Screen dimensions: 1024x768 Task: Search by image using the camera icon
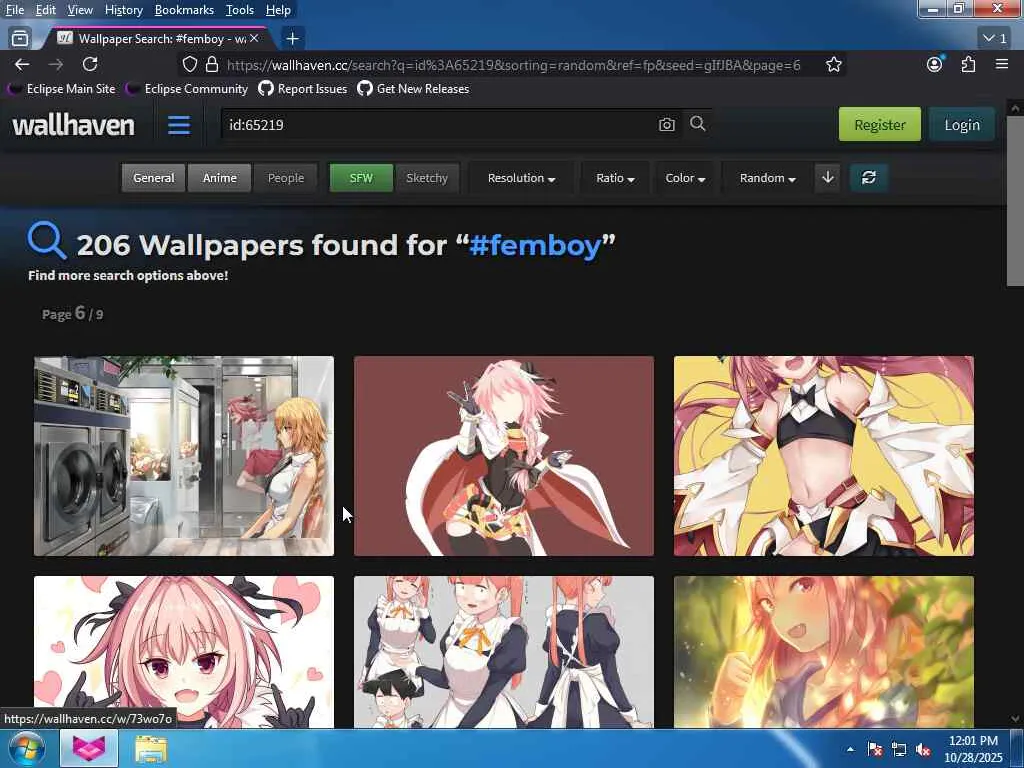click(667, 124)
